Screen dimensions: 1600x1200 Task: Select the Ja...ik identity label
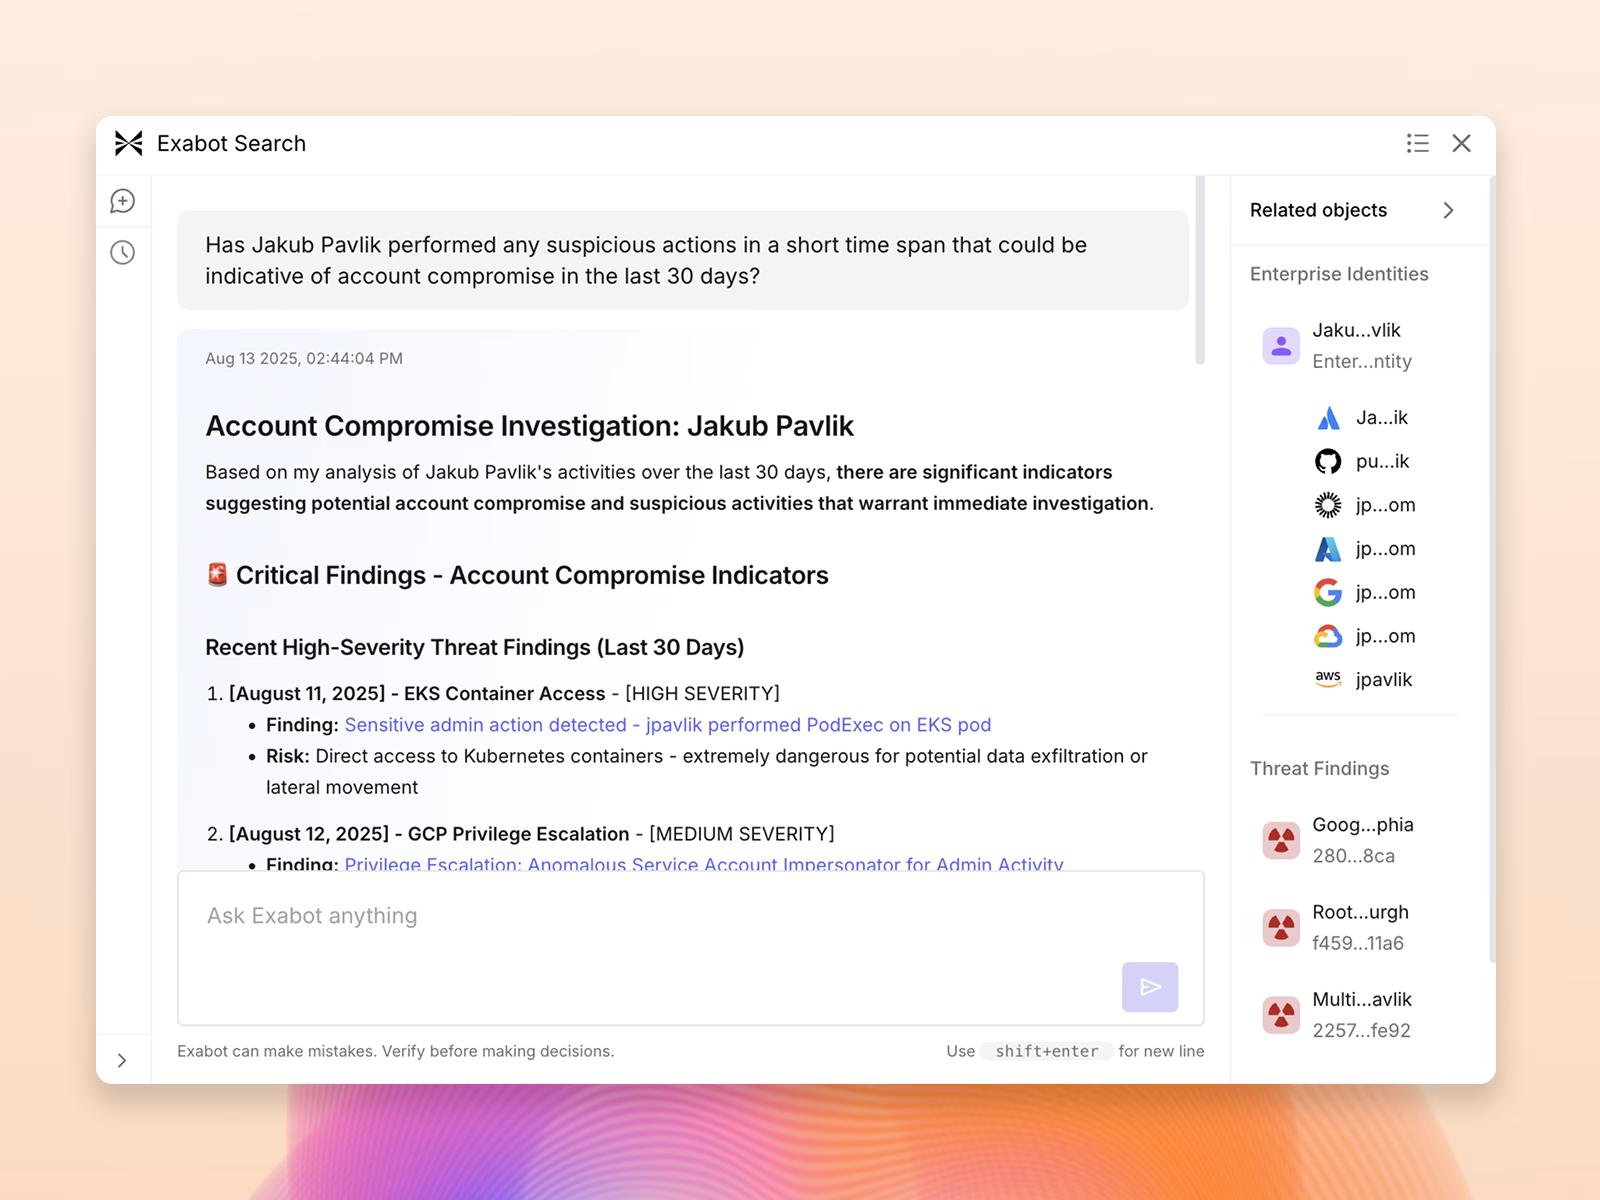click(x=1382, y=418)
